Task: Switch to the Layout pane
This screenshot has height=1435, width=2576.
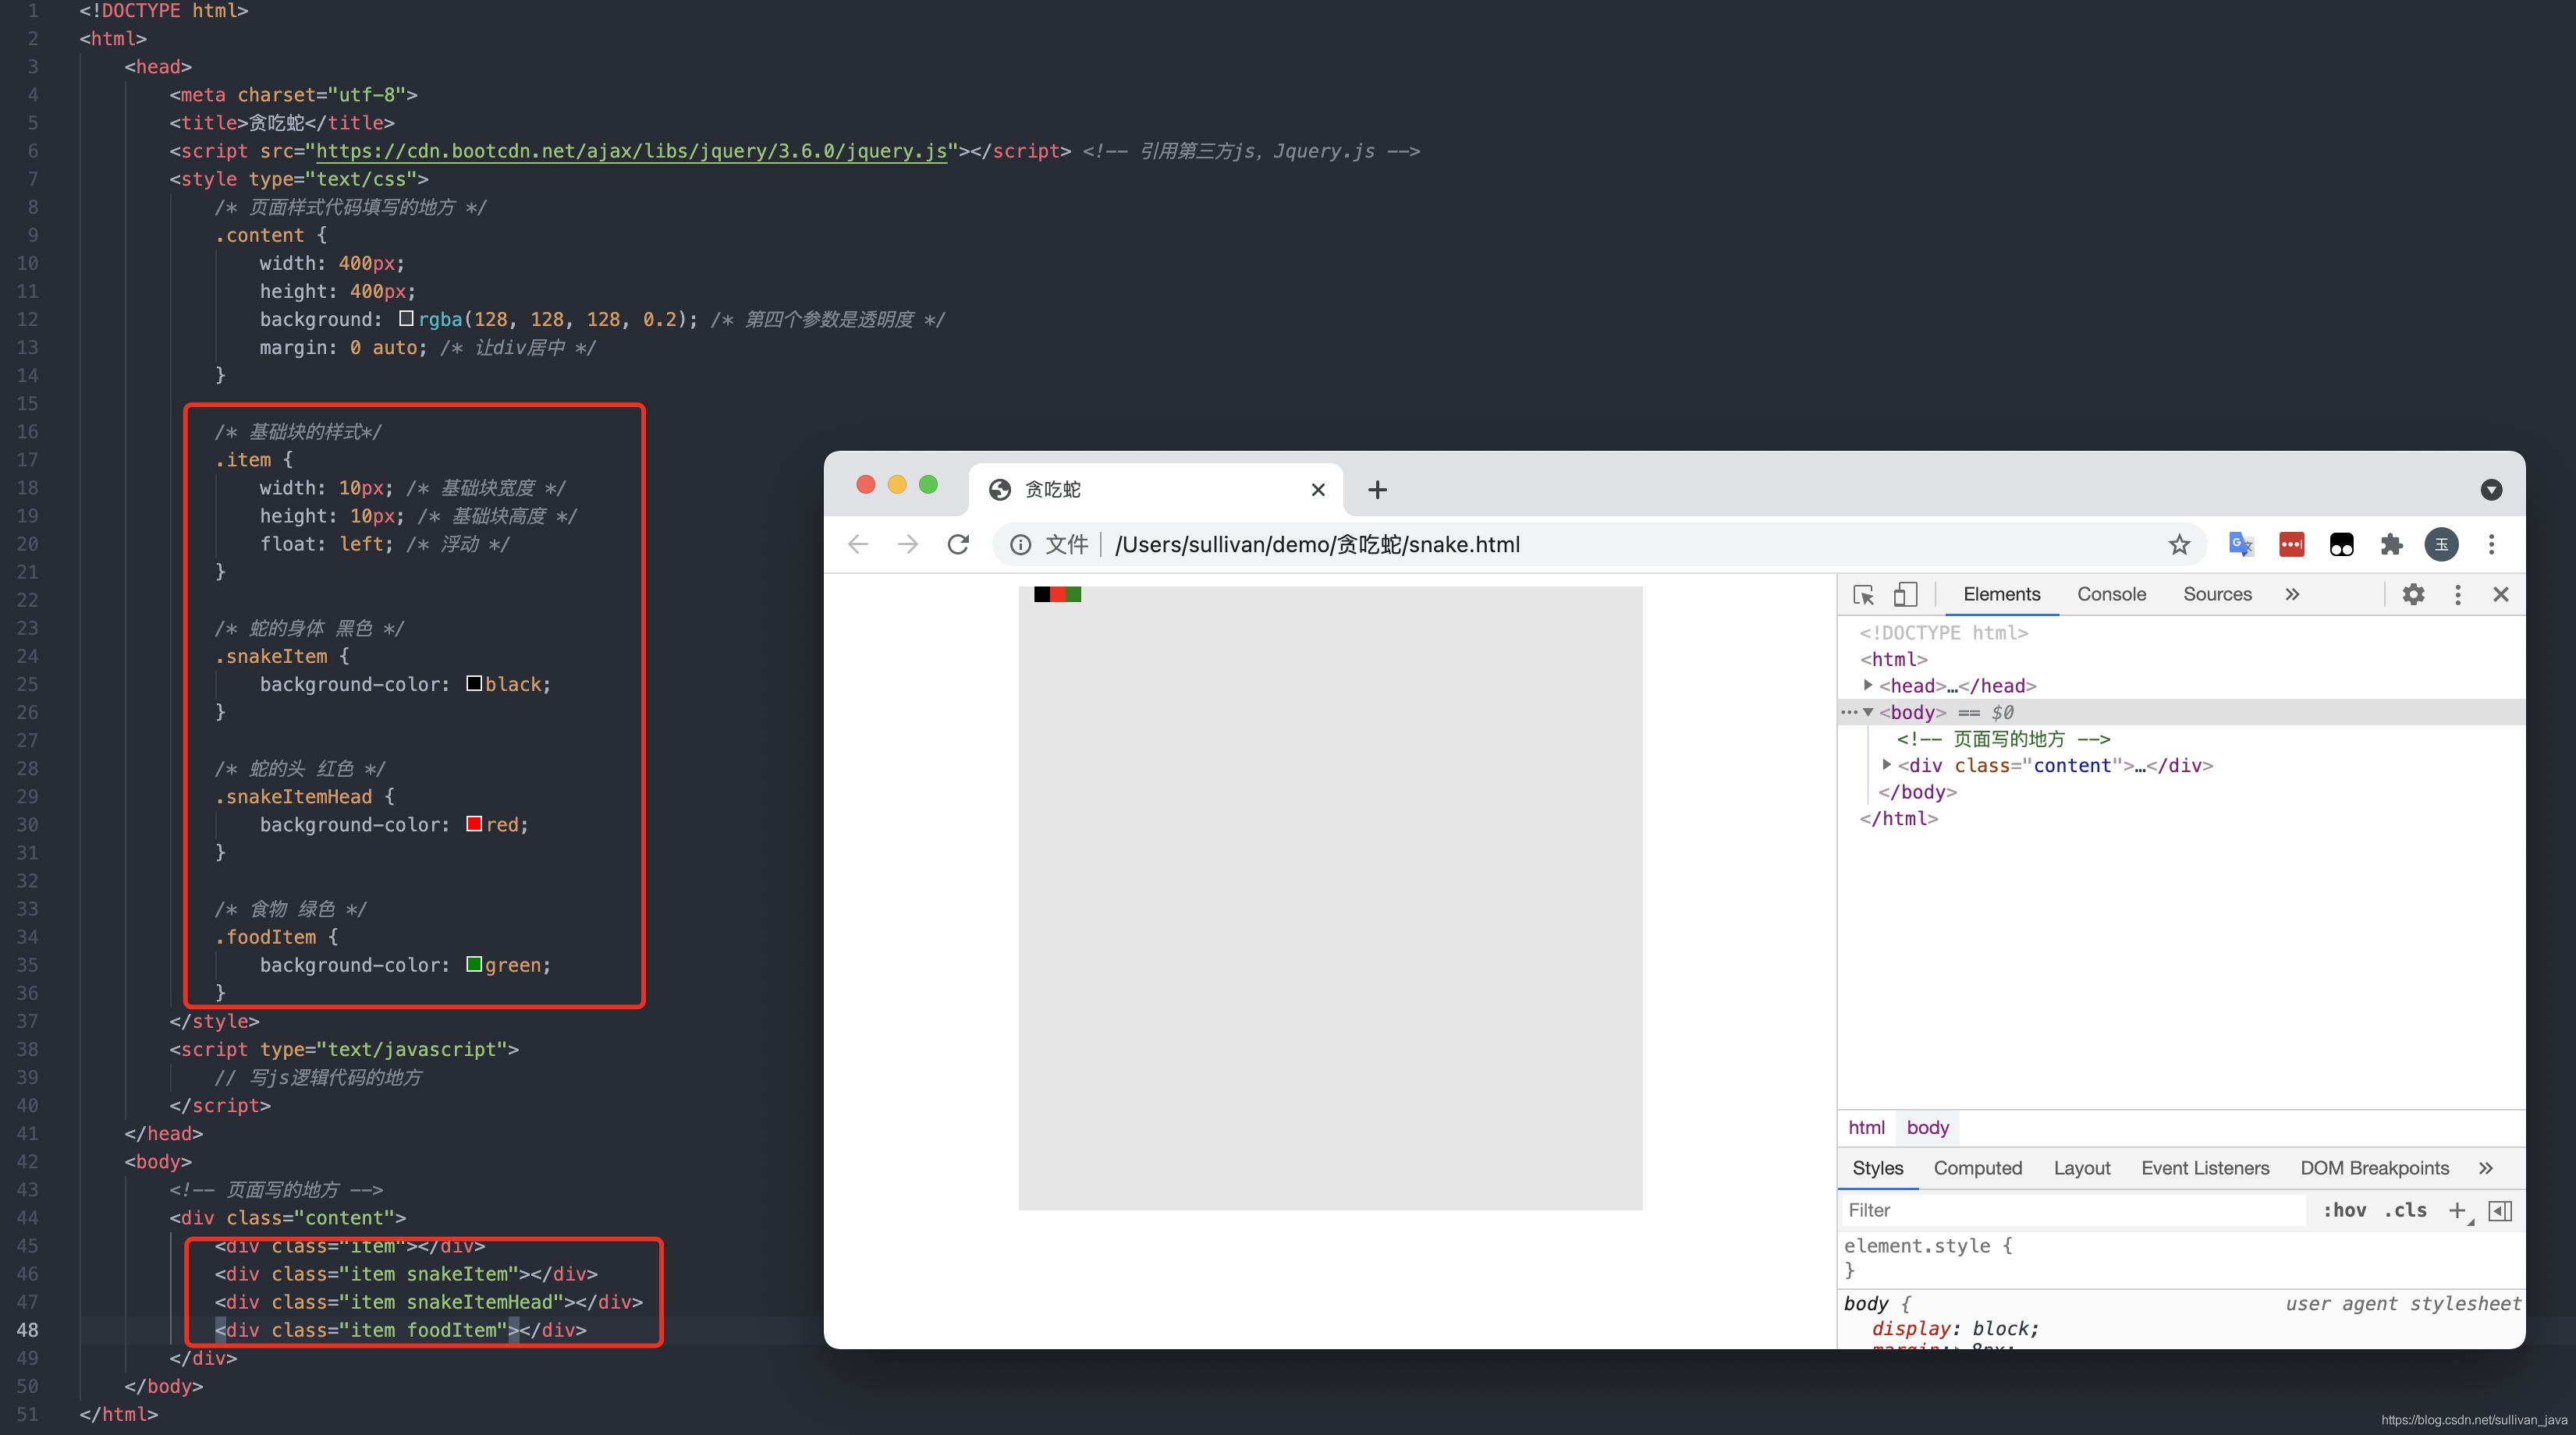Action: tap(2082, 1168)
